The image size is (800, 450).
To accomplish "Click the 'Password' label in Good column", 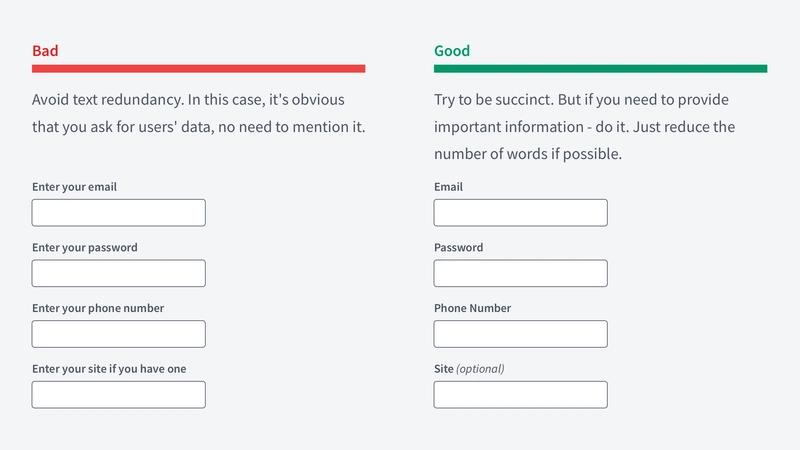I will pos(459,247).
